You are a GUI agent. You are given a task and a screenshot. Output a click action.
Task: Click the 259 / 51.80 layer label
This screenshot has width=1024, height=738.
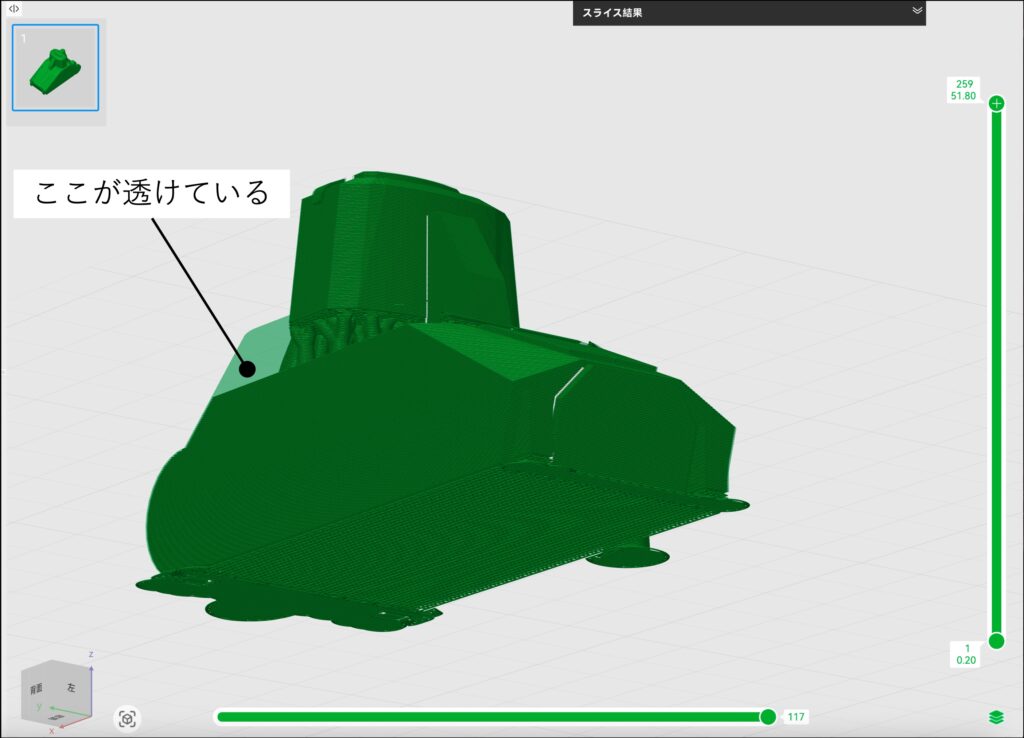964,90
